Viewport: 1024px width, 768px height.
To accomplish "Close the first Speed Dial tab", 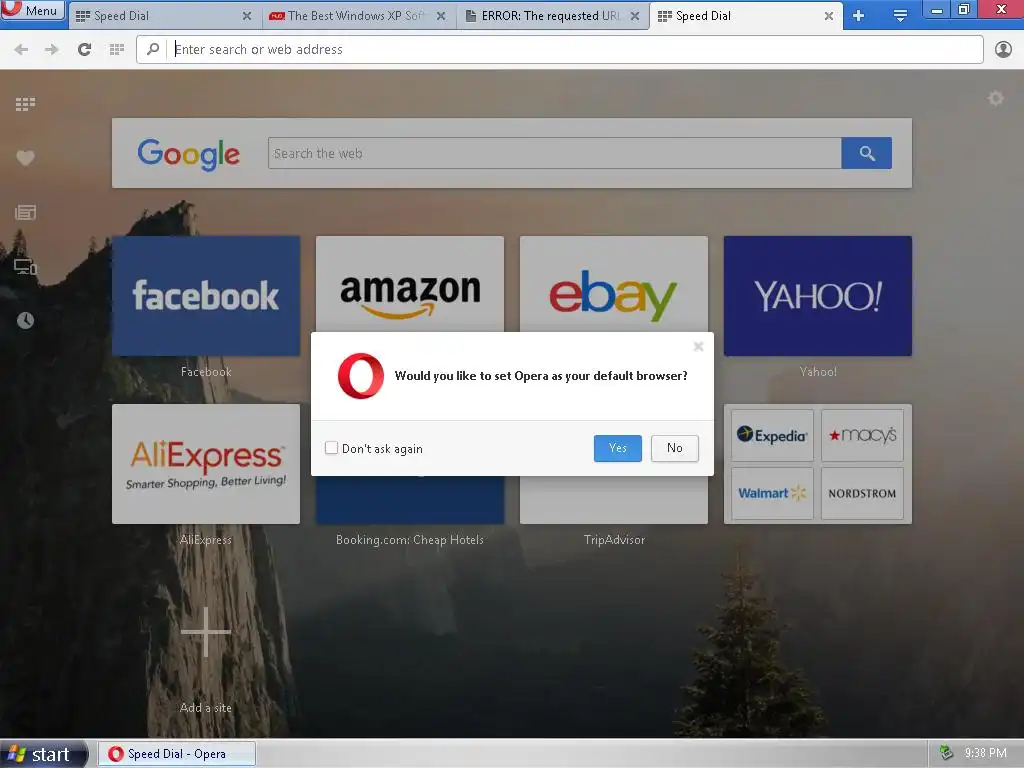I will (247, 16).
